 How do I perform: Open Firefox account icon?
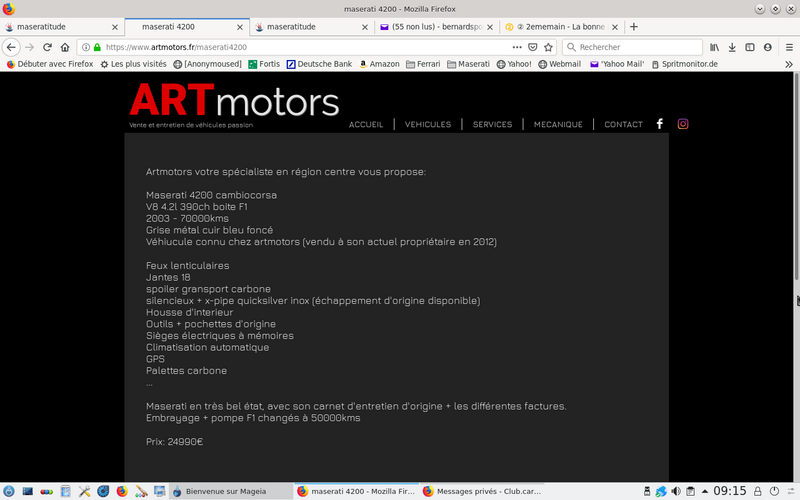[767, 47]
